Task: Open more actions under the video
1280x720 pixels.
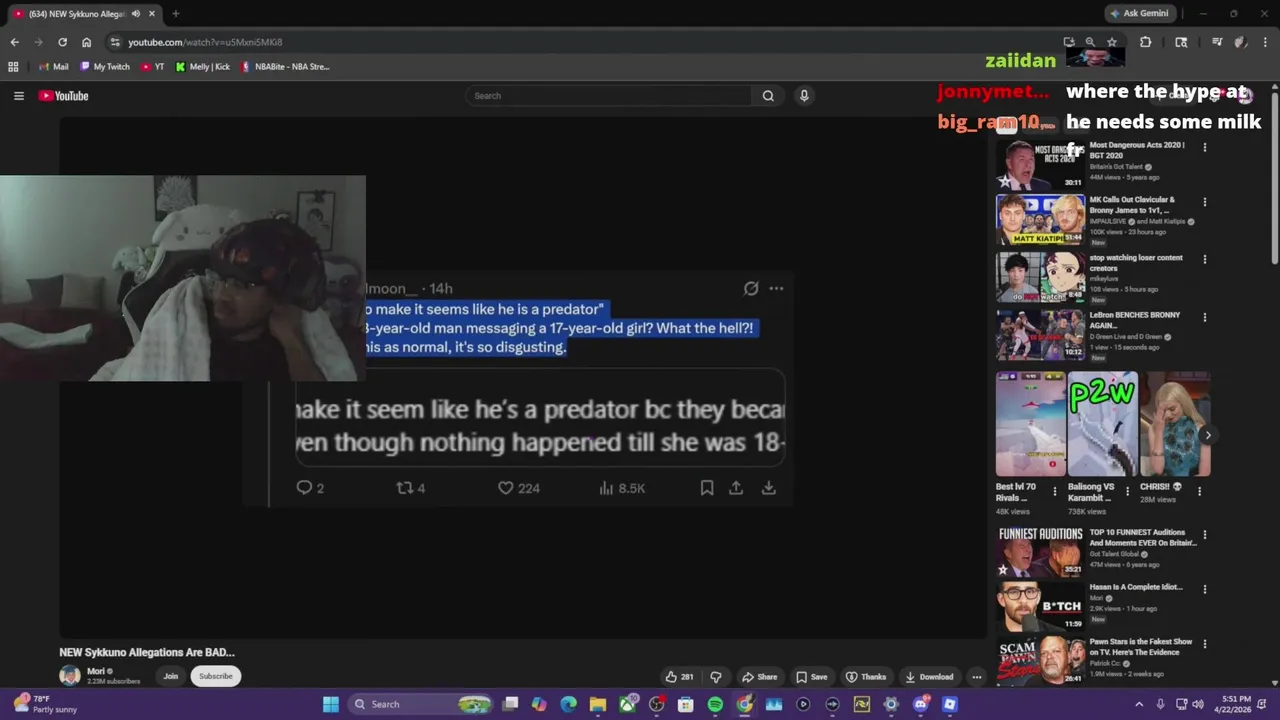Action: [x=977, y=677]
